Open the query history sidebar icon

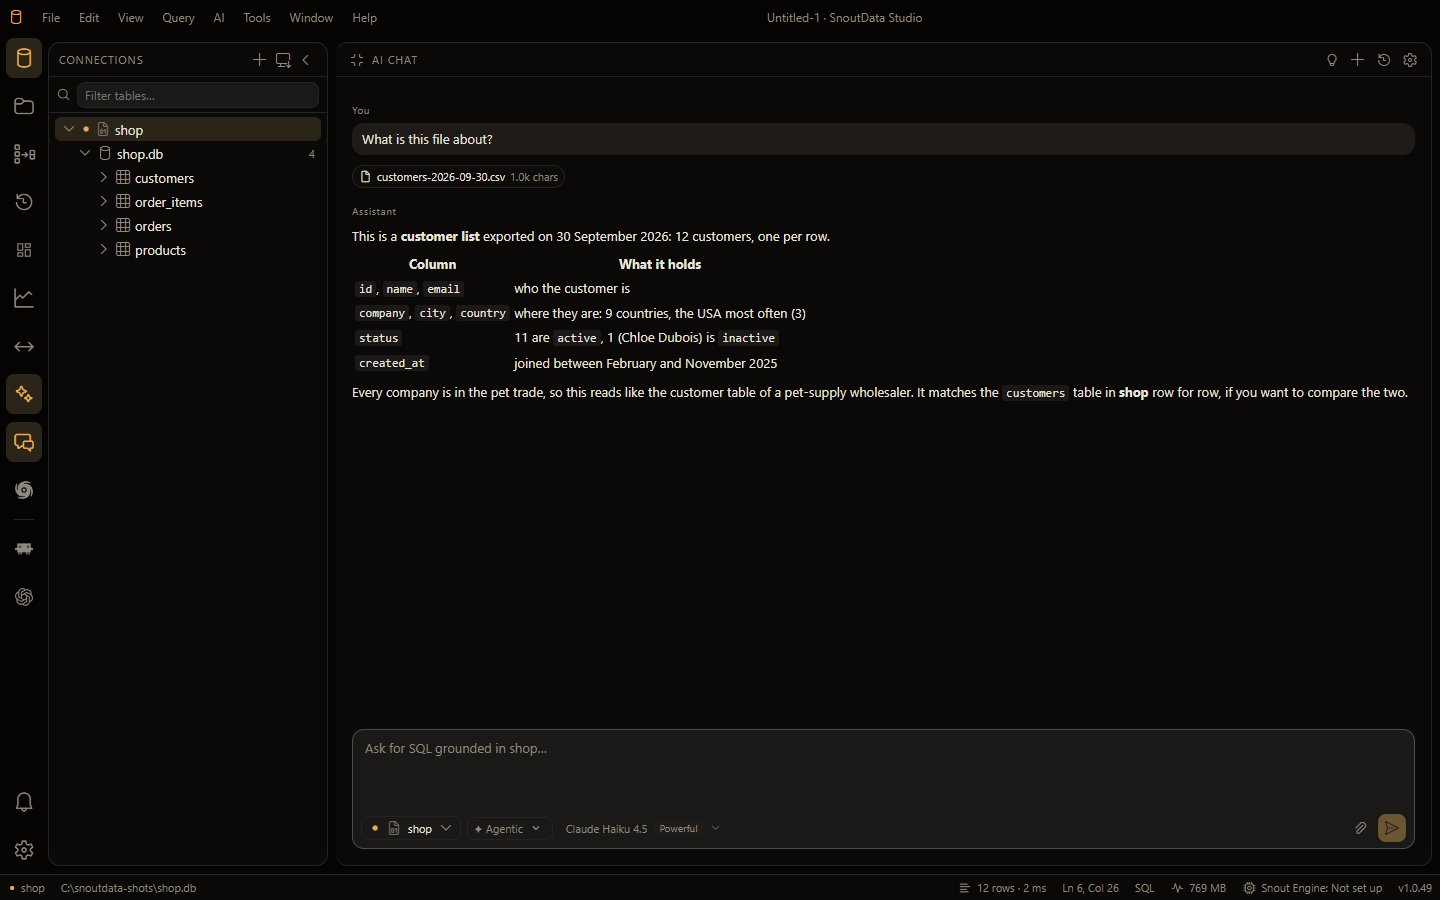tap(24, 202)
